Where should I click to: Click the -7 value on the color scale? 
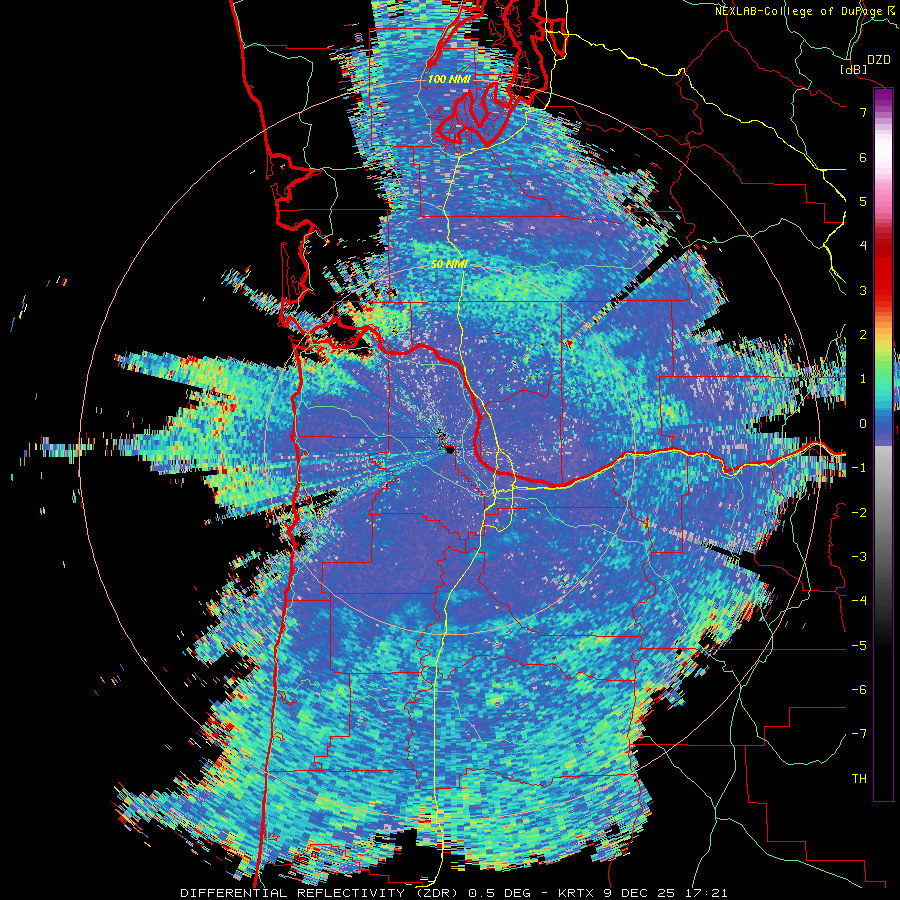(x=859, y=734)
